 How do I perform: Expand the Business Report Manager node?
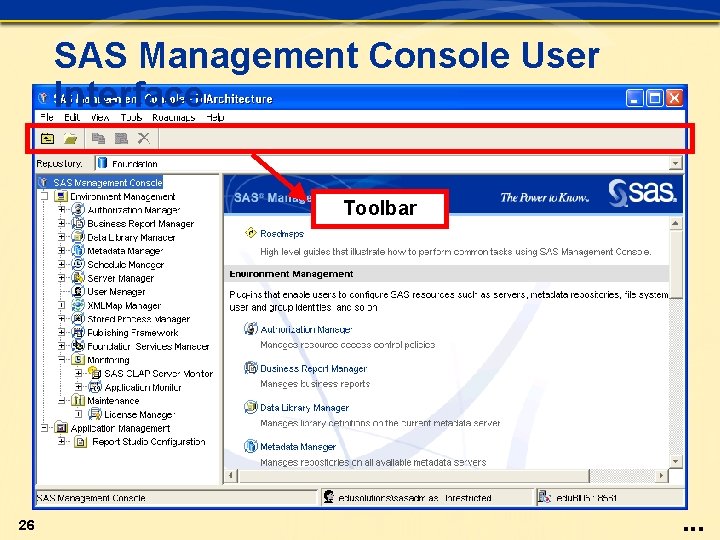click(62, 224)
